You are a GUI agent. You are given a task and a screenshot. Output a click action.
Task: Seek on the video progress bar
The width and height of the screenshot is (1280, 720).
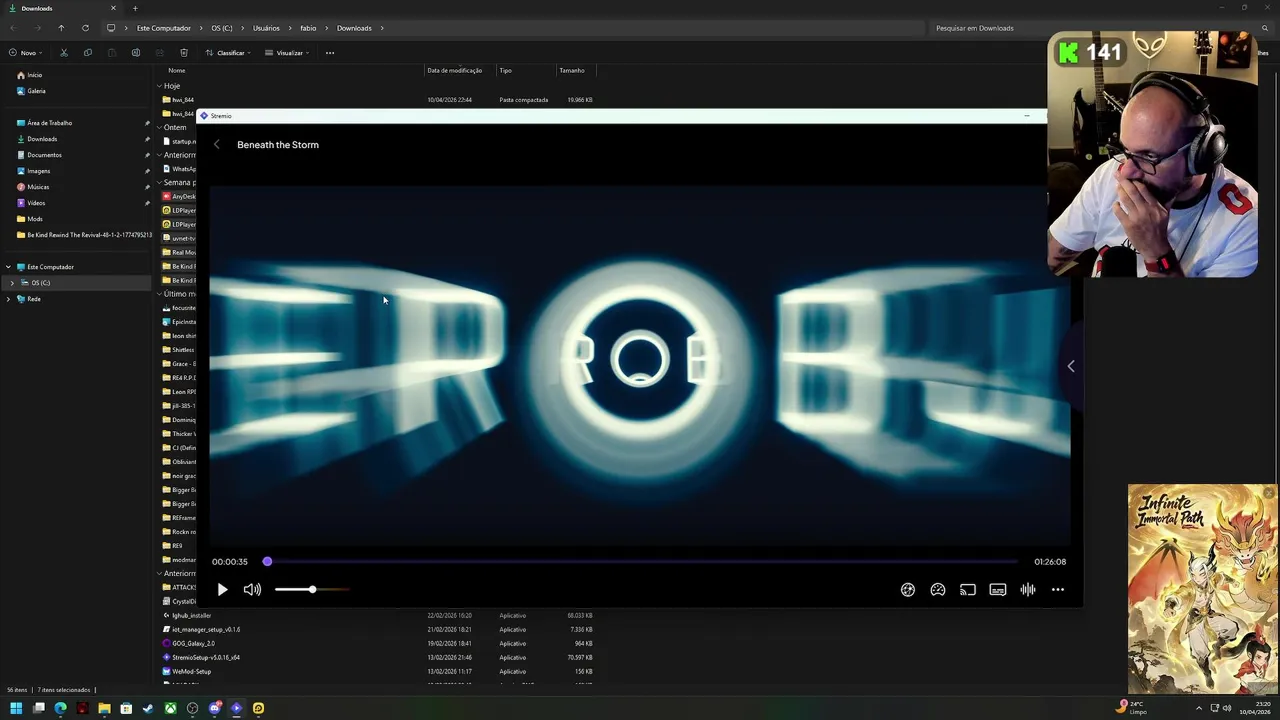point(640,562)
